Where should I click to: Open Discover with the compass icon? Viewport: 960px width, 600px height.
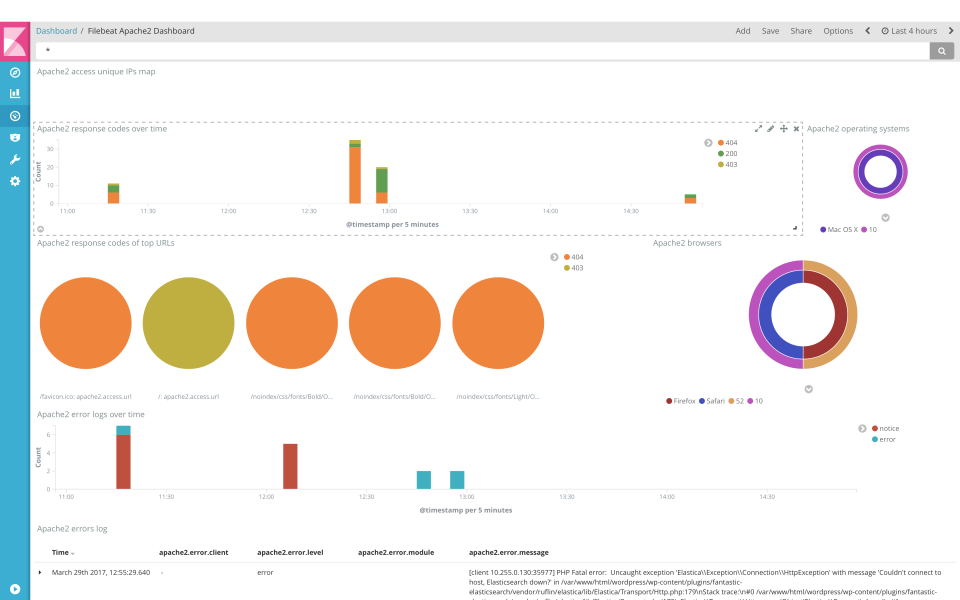pyautogui.click(x=14, y=72)
